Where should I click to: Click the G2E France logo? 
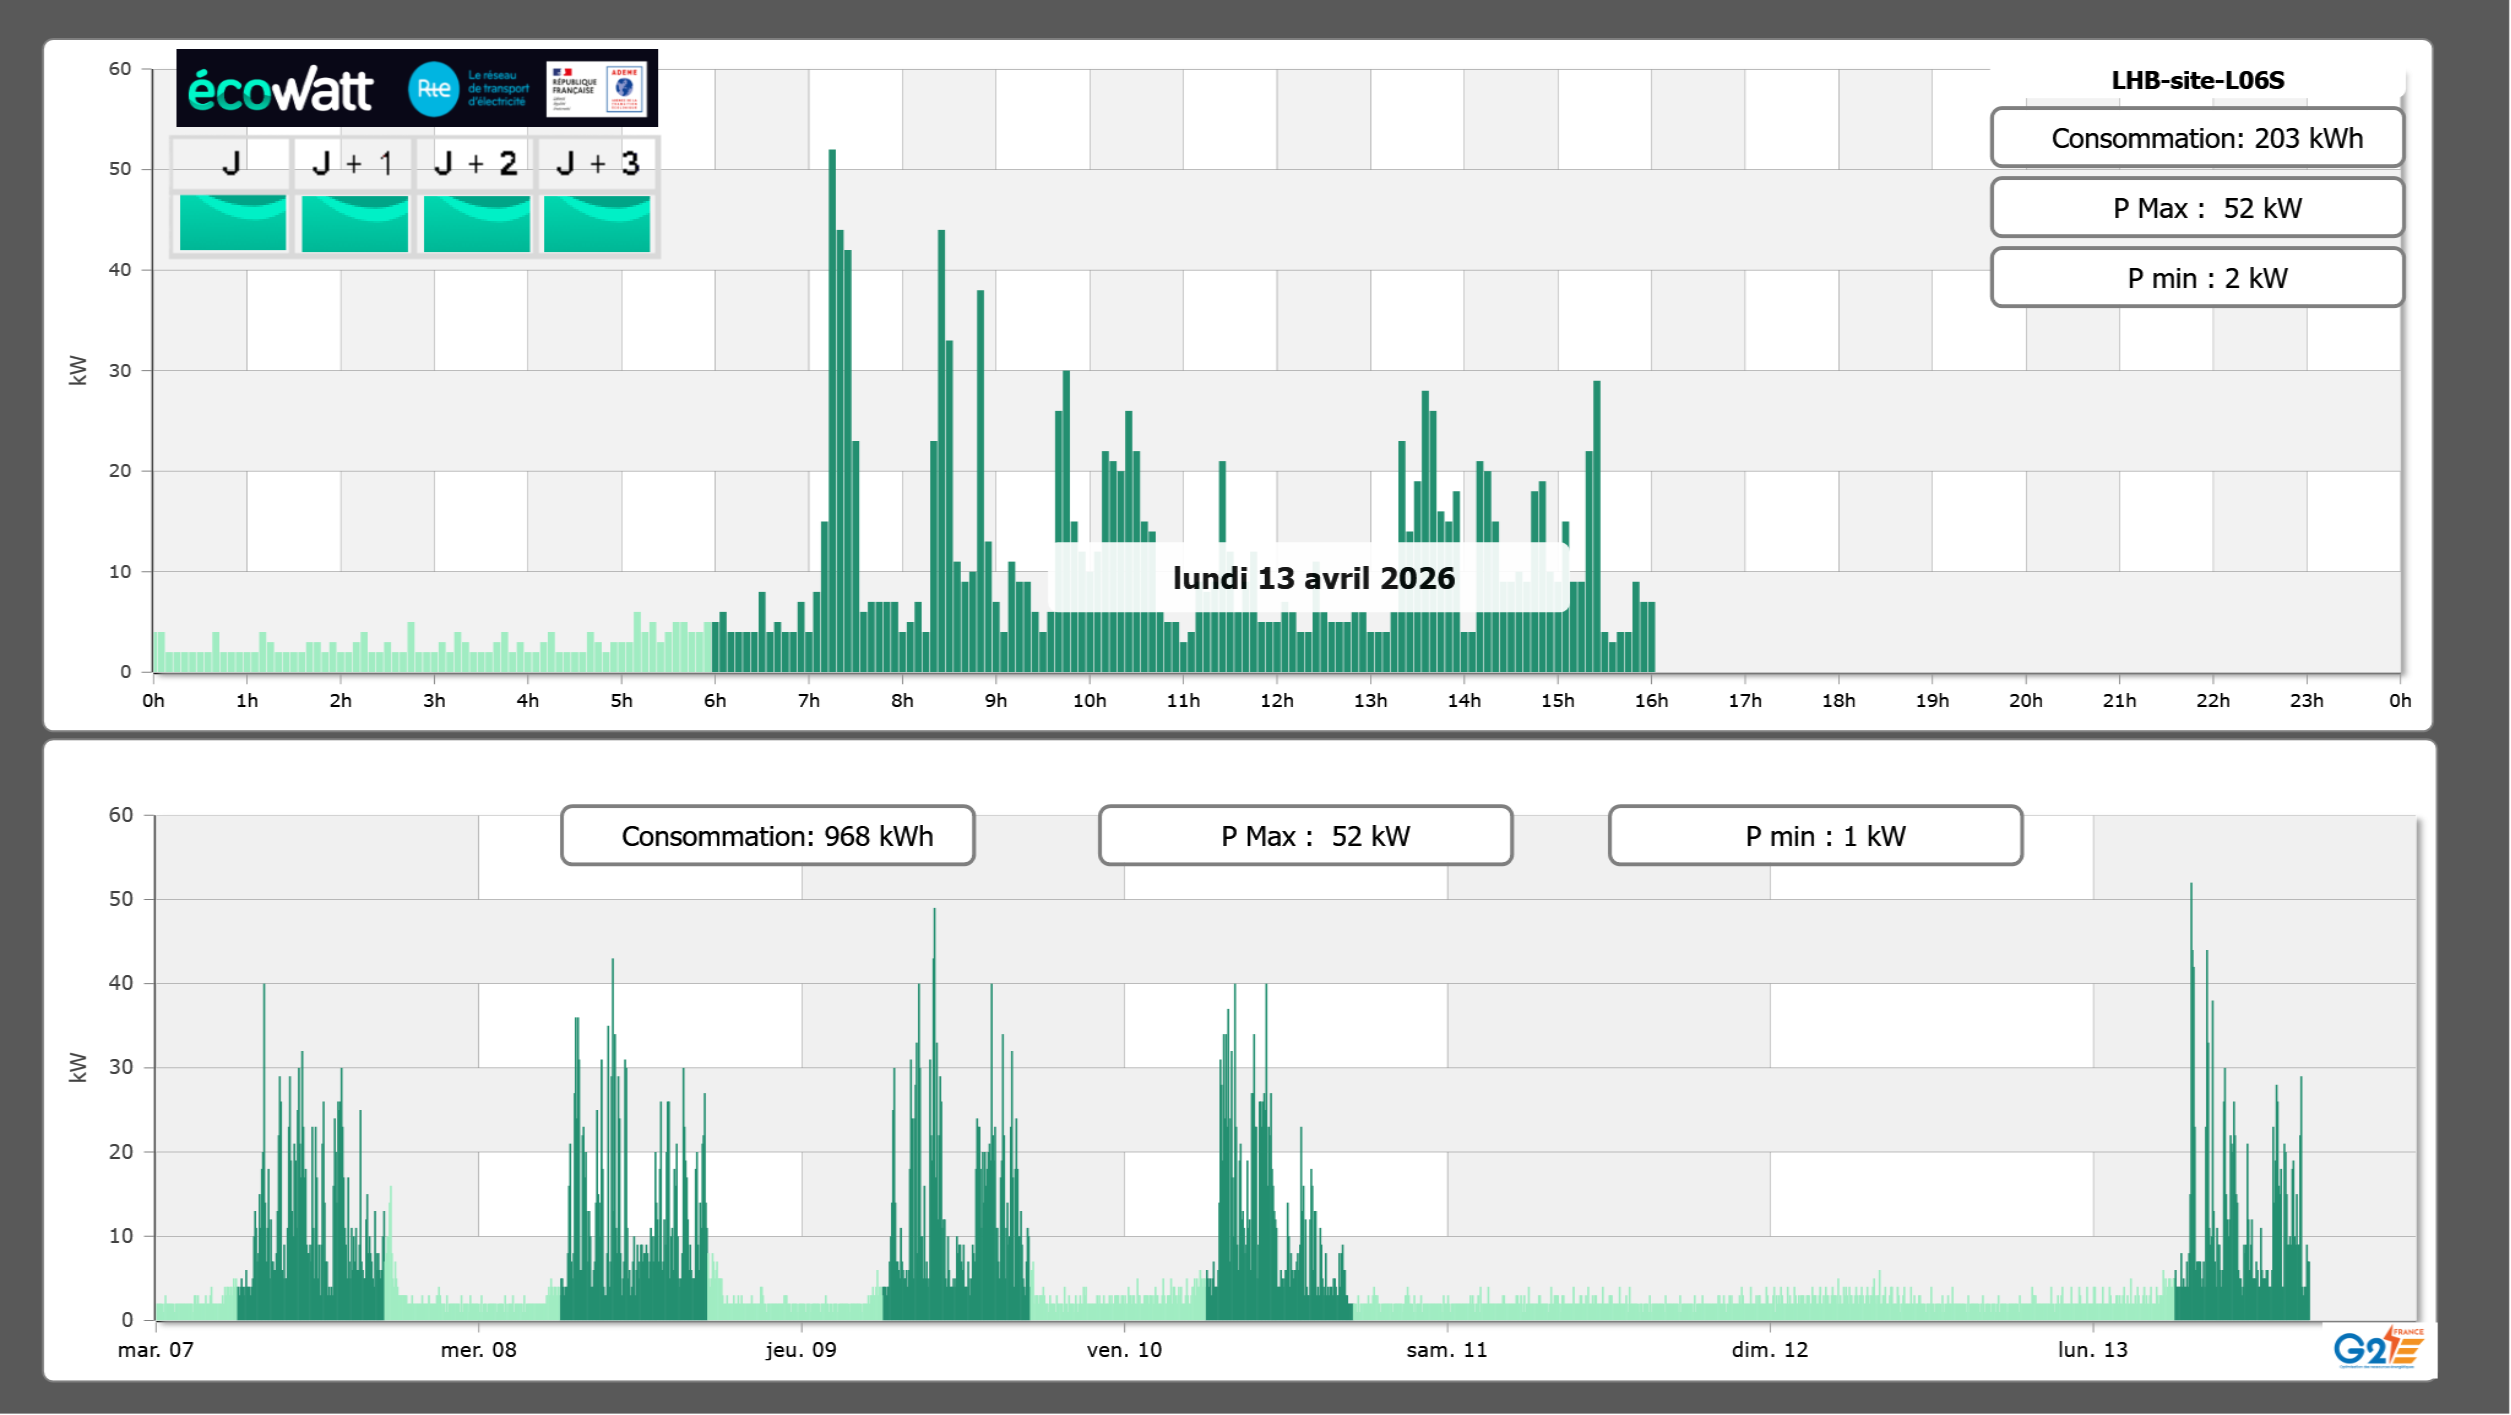coord(2377,1348)
